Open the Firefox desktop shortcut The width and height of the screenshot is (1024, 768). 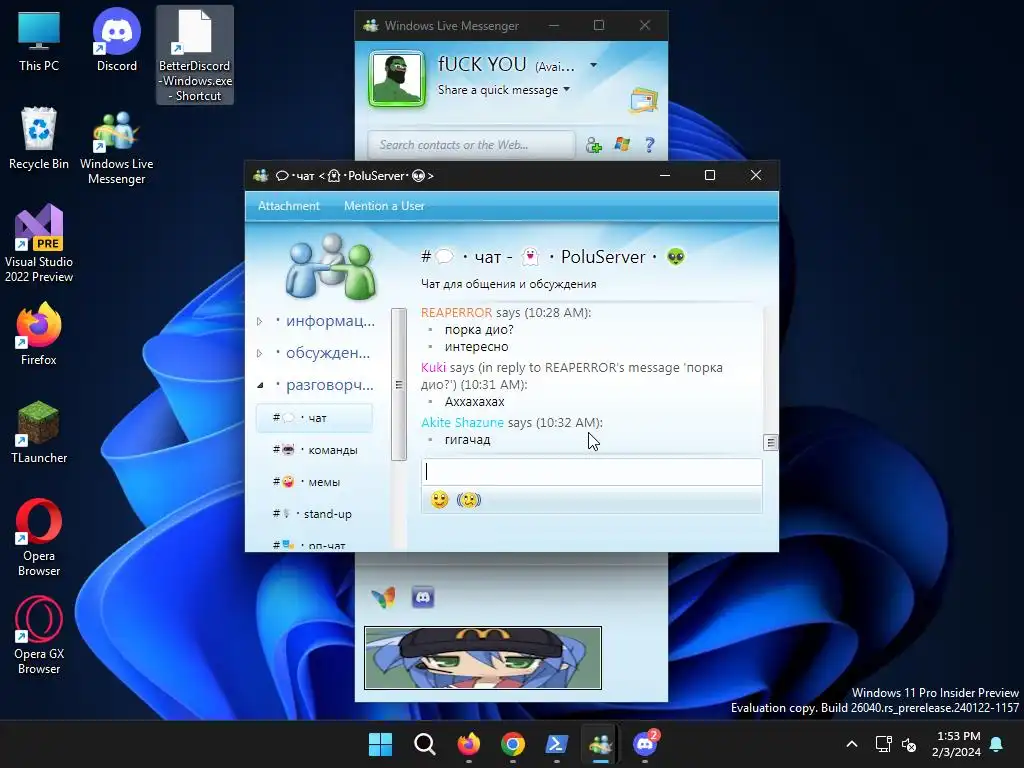click(x=39, y=334)
